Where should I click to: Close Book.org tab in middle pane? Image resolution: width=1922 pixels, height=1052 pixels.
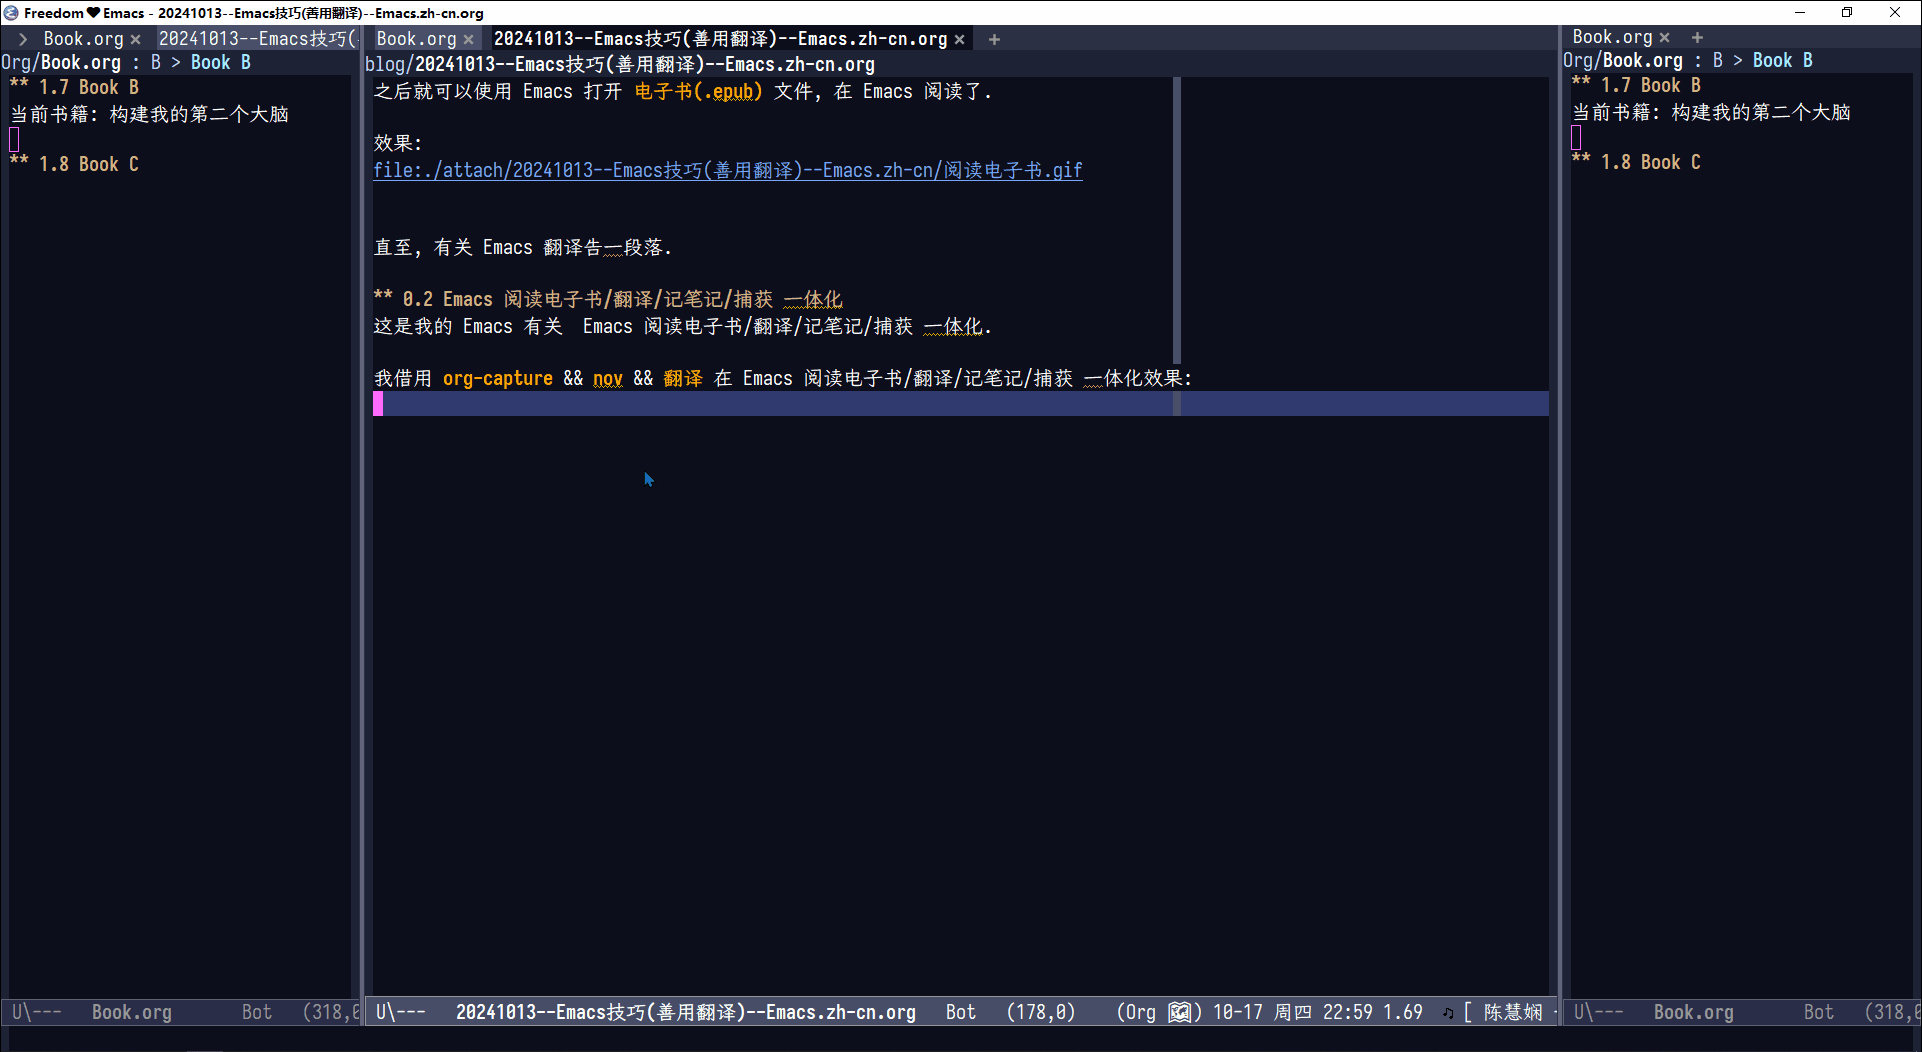pyautogui.click(x=468, y=39)
